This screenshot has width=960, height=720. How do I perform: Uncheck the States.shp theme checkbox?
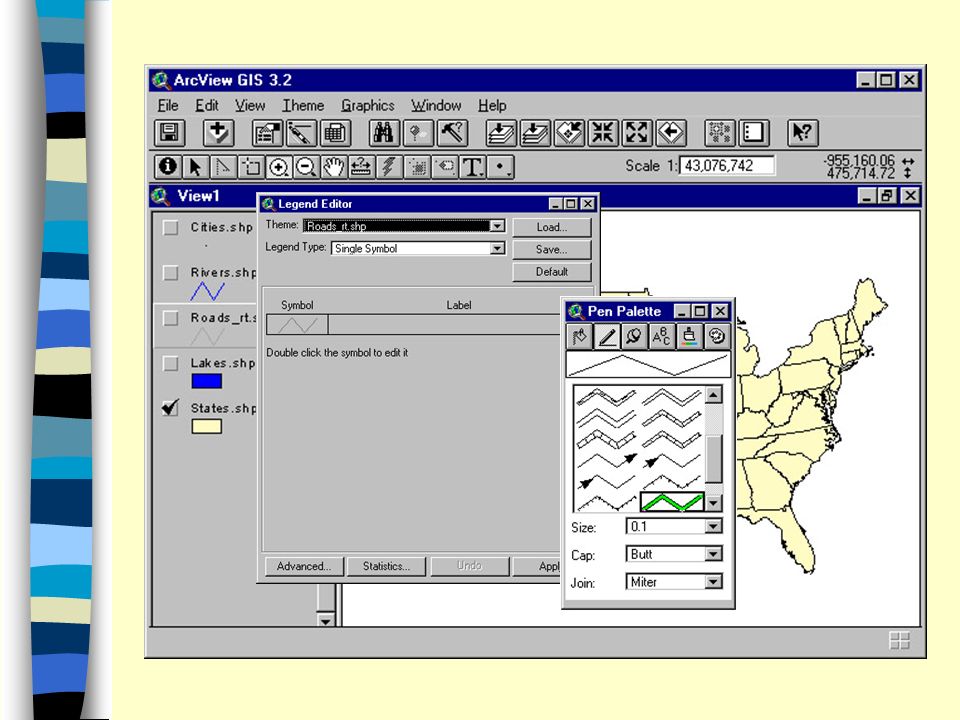coord(171,408)
